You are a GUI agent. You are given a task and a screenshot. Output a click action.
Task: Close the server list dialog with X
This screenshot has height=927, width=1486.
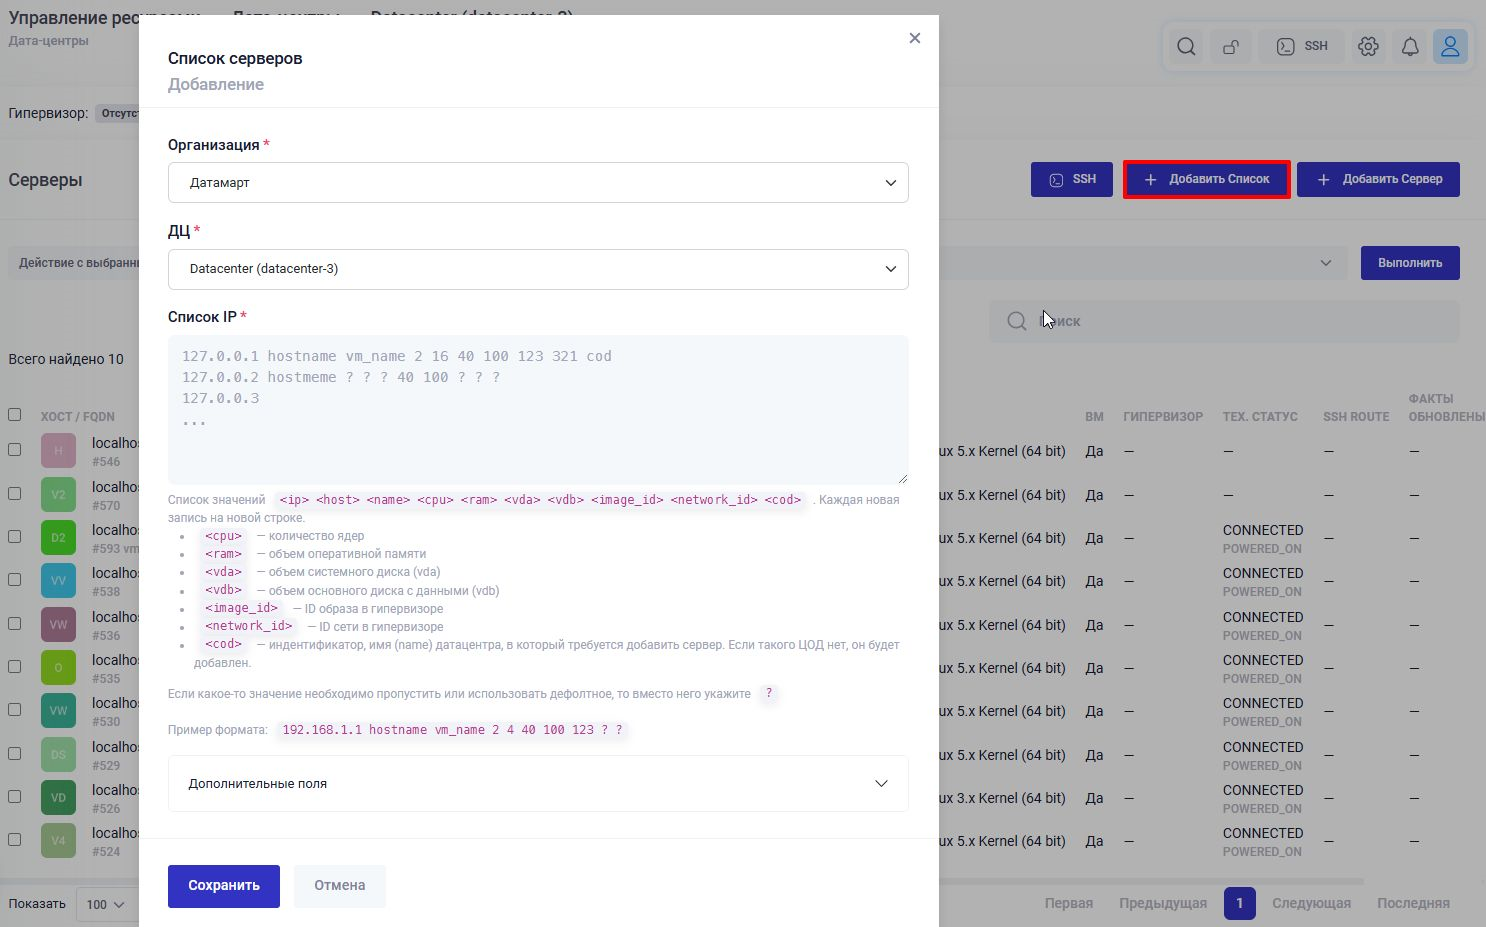(x=914, y=38)
